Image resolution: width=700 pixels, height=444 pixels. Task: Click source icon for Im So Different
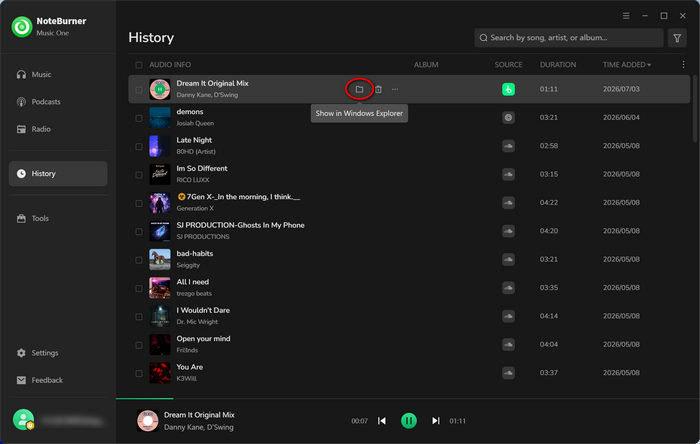(508, 174)
